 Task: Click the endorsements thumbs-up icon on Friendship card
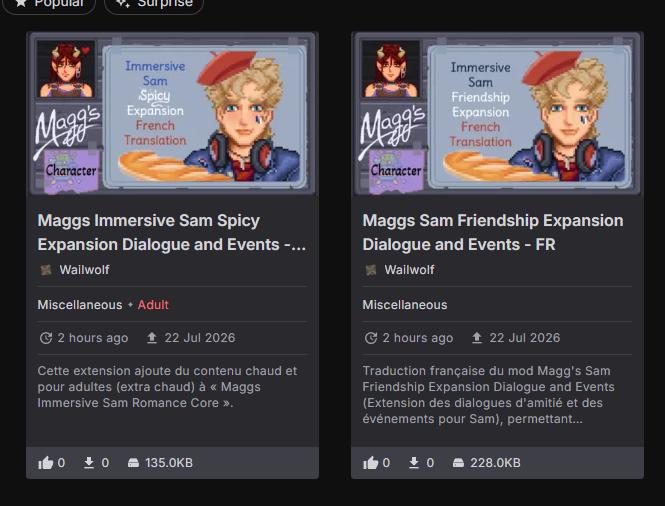click(370, 463)
